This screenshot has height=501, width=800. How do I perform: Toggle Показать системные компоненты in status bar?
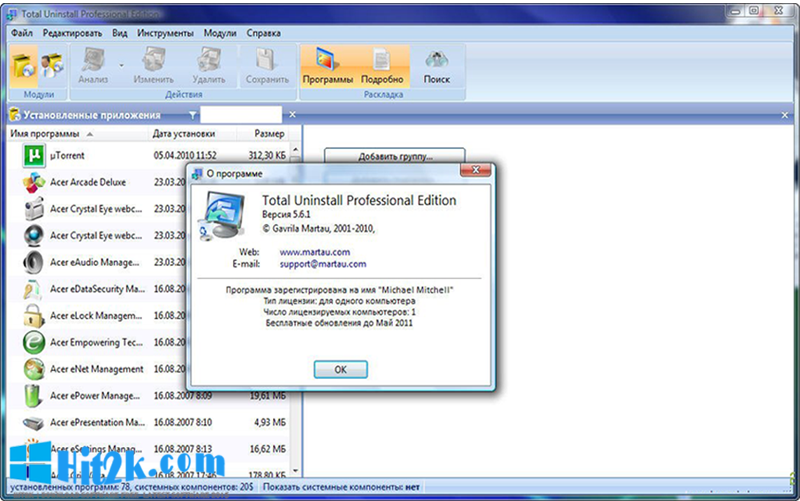pos(341,487)
